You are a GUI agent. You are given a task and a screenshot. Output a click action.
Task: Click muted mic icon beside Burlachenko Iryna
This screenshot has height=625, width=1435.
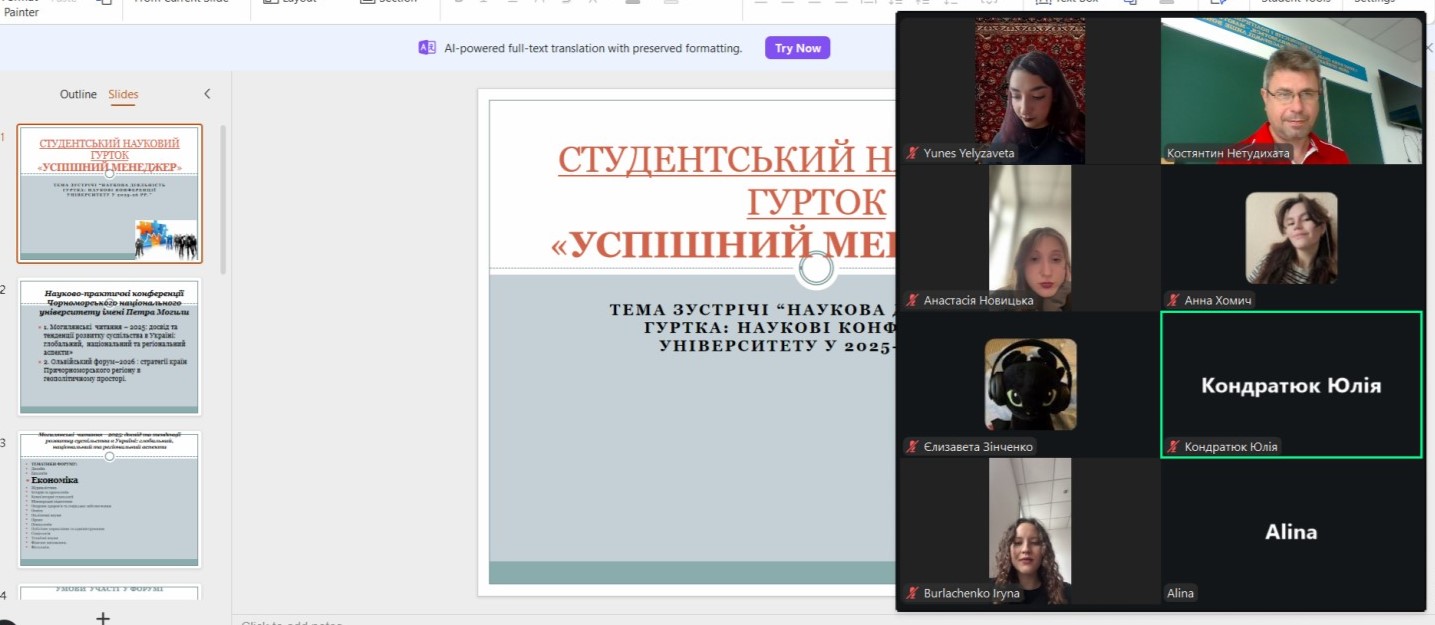pyautogui.click(x=912, y=593)
